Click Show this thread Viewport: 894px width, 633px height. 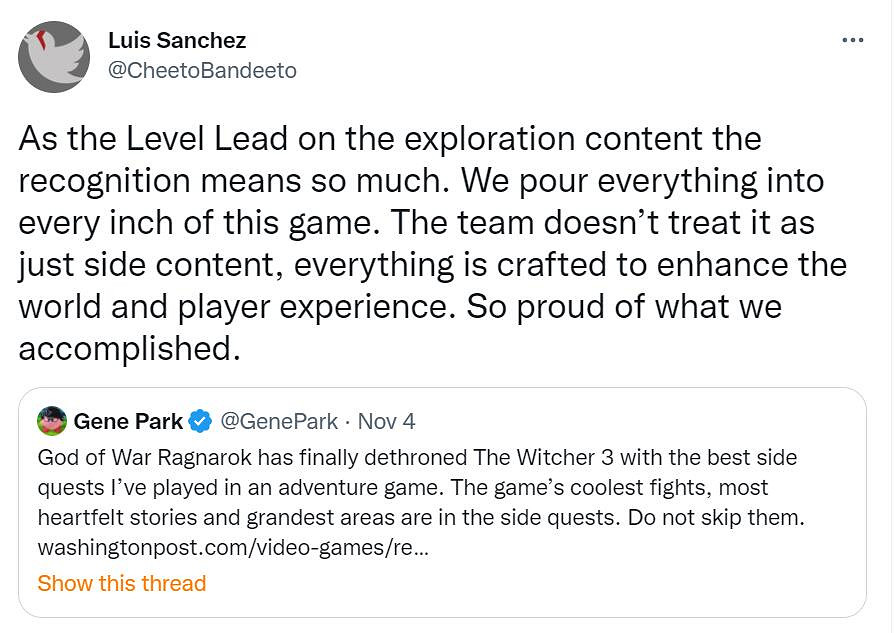tap(121, 583)
